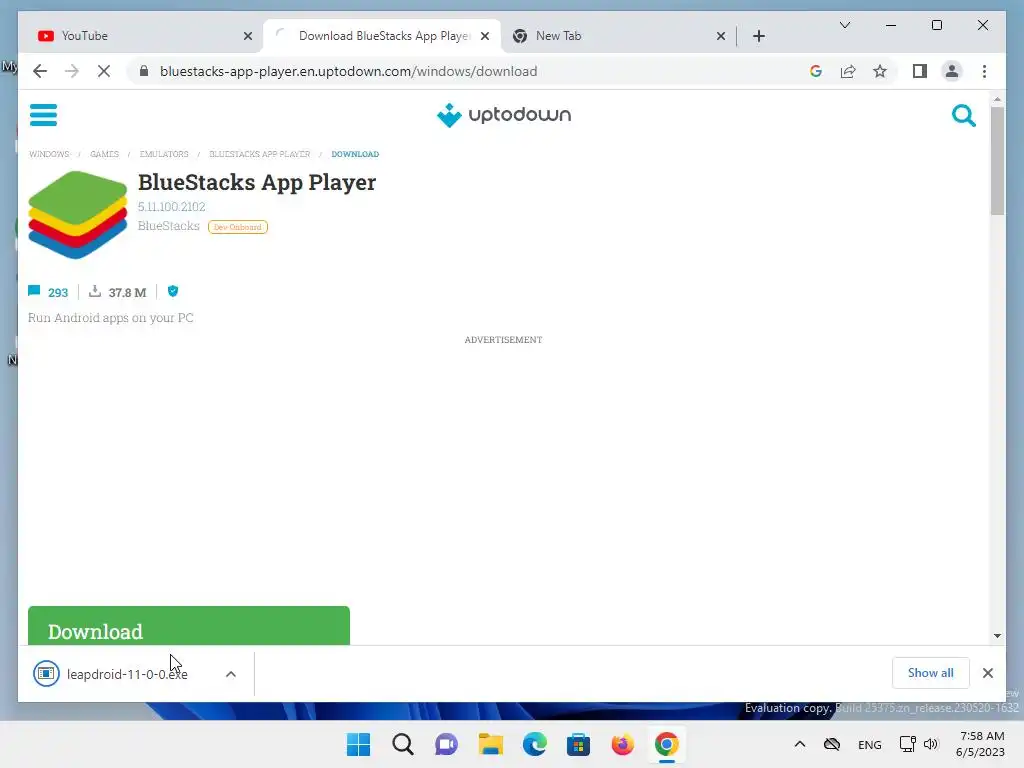This screenshot has width=1024, height=768.
Task: Click the scrollbar down arrow
Action: [x=997, y=635]
